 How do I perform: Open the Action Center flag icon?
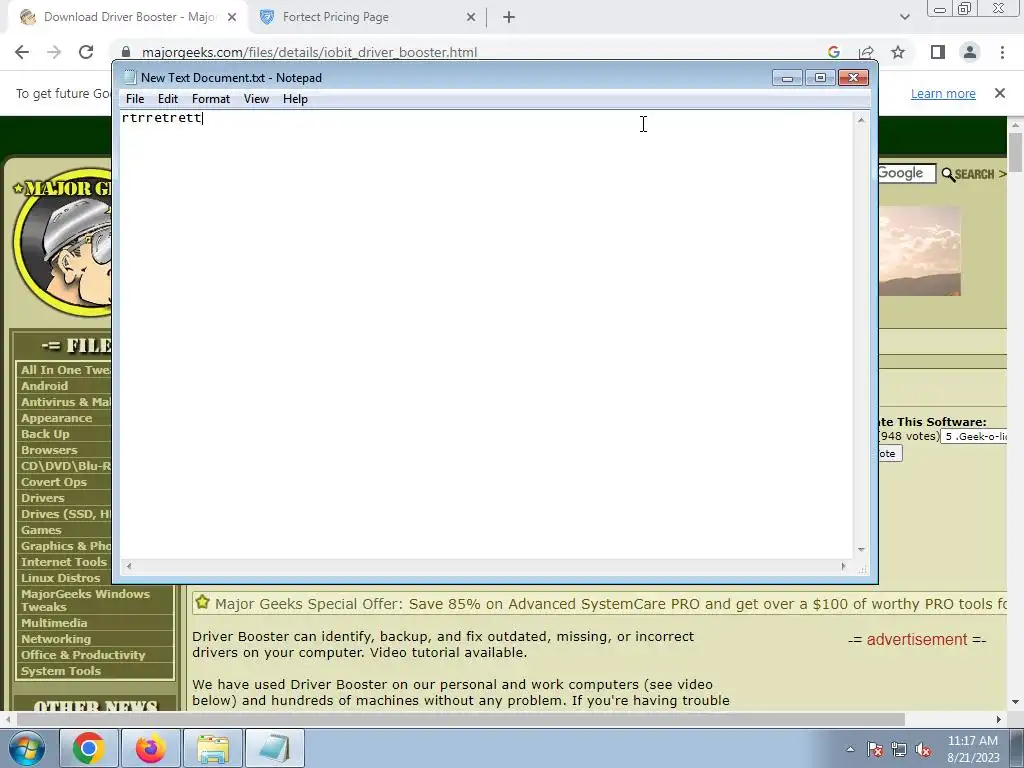(x=874, y=749)
